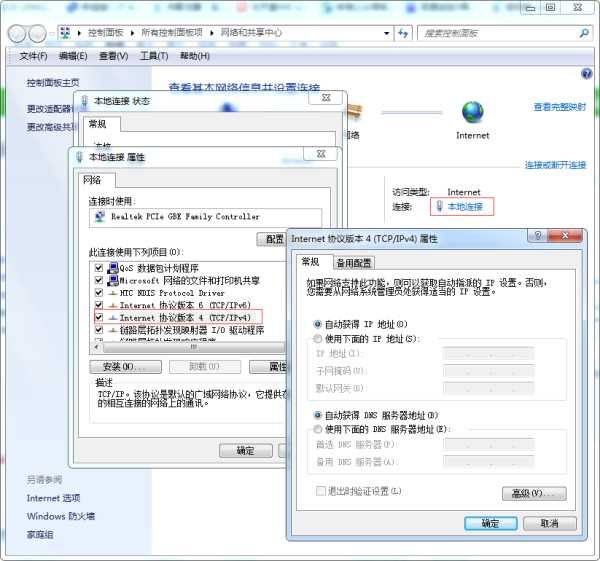Click the control panel icon in the address bar
This screenshot has height=561, width=600.
(65, 33)
